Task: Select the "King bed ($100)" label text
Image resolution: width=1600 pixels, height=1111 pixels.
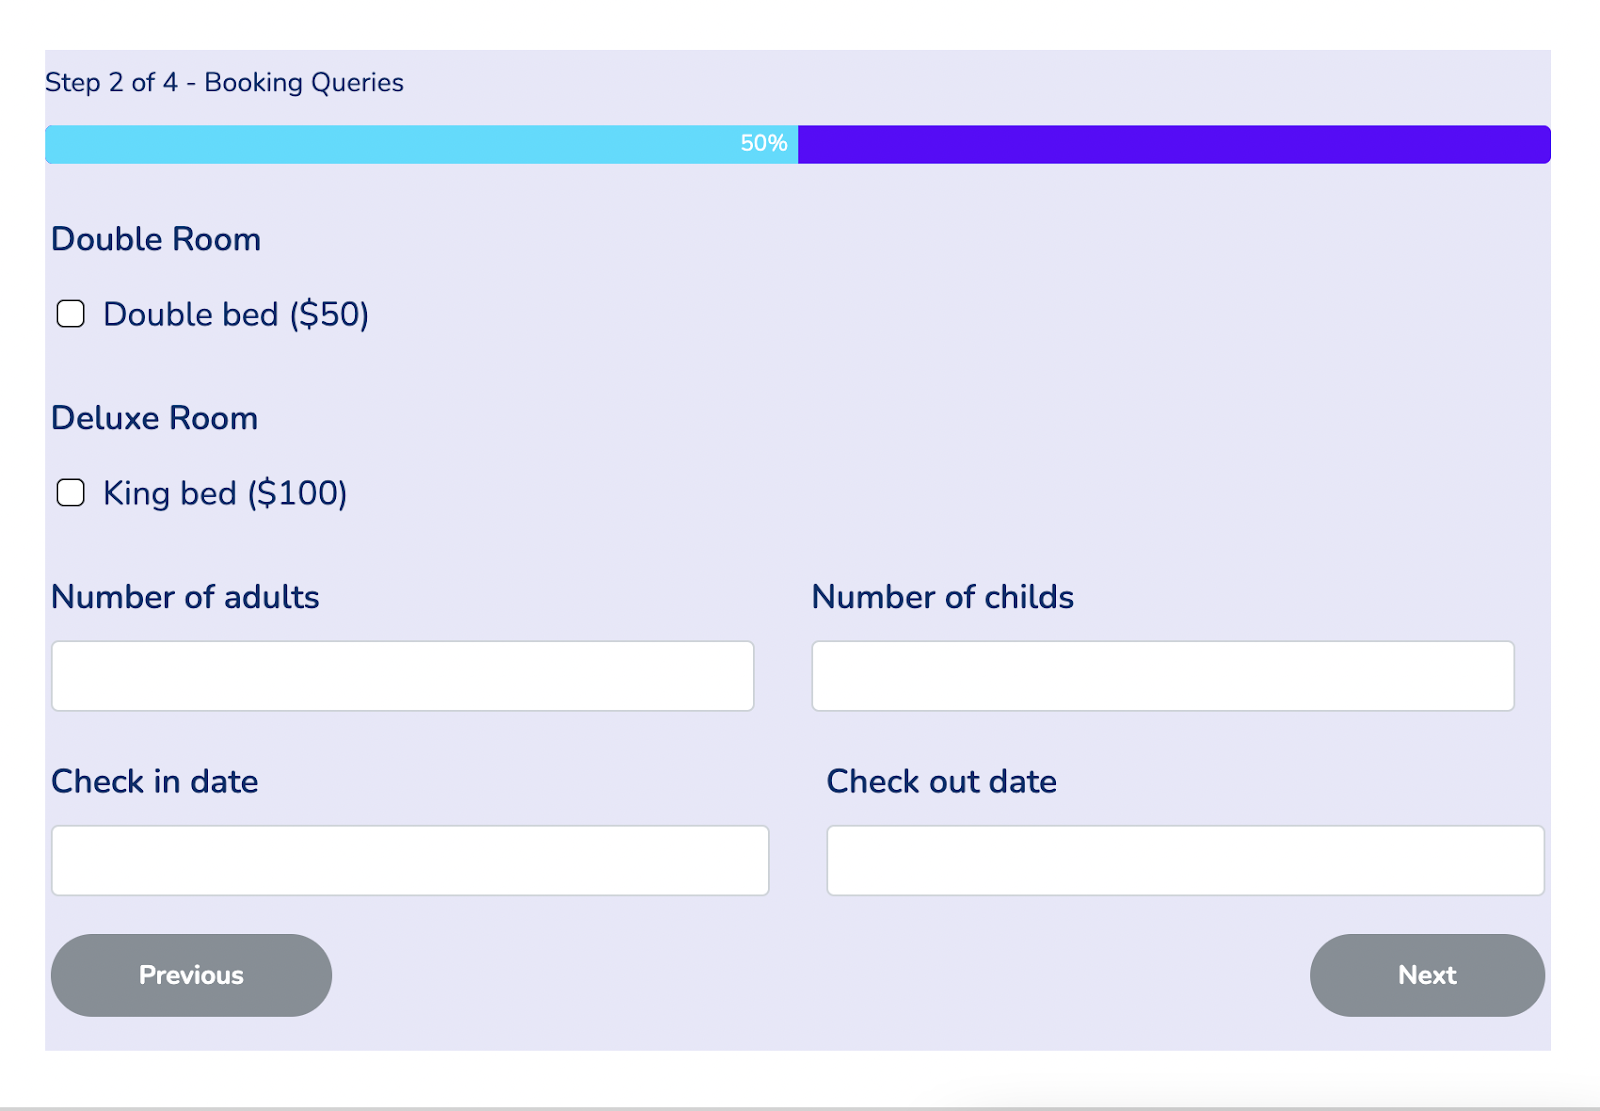Action: pyautogui.click(x=225, y=494)
